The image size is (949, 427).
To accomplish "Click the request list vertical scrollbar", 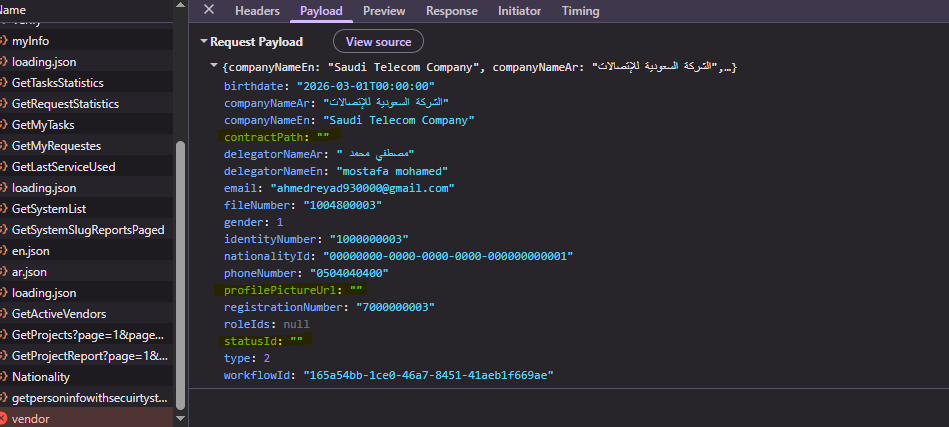I will click(x=180, y=270).
